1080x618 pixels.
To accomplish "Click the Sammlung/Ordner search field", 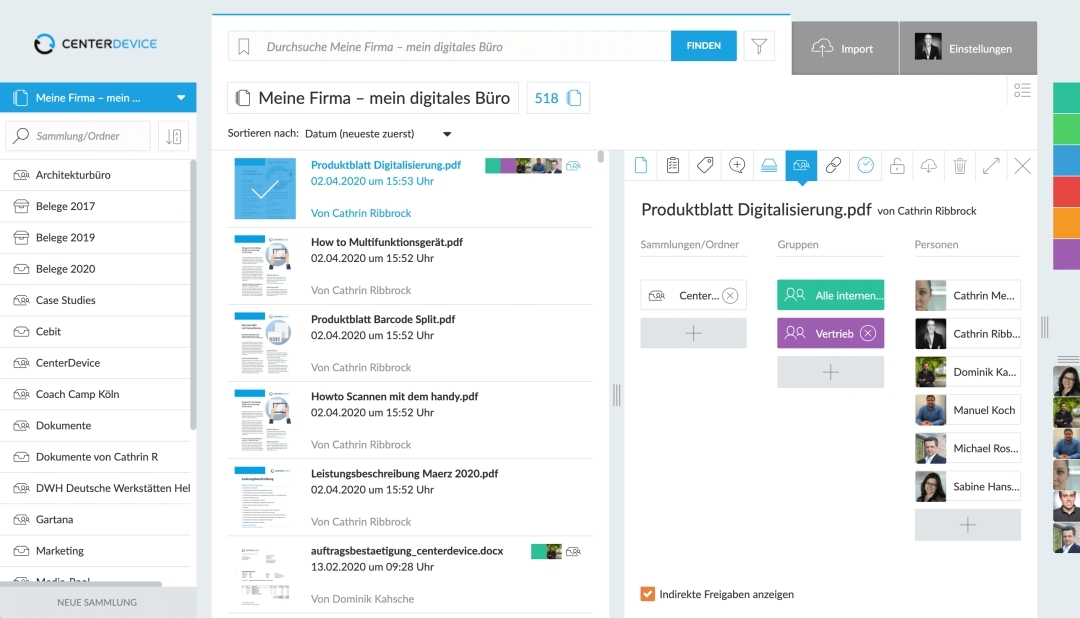I will [x=79, y=136].
